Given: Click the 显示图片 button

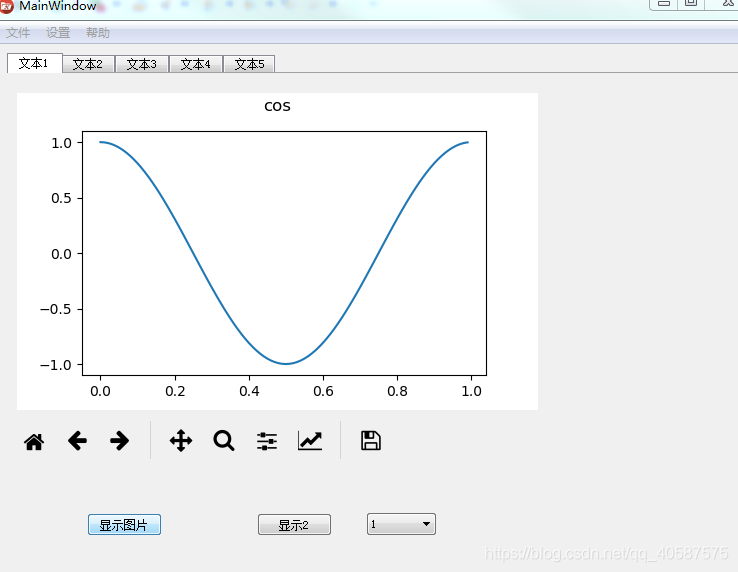Looking at the screenshot, I should [124, 524].
